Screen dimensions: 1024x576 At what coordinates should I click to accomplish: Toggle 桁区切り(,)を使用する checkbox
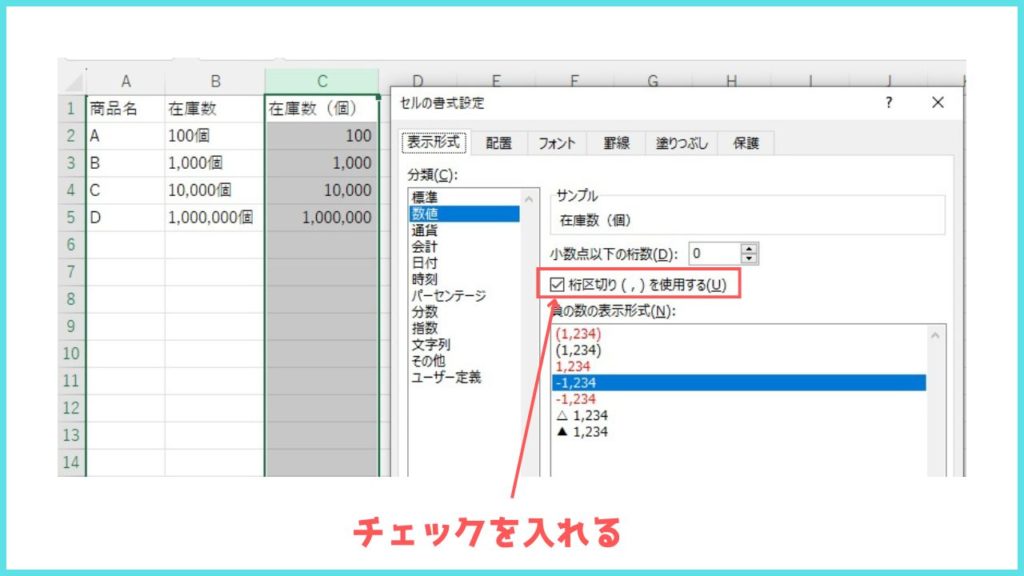click(x=558, y=286)
